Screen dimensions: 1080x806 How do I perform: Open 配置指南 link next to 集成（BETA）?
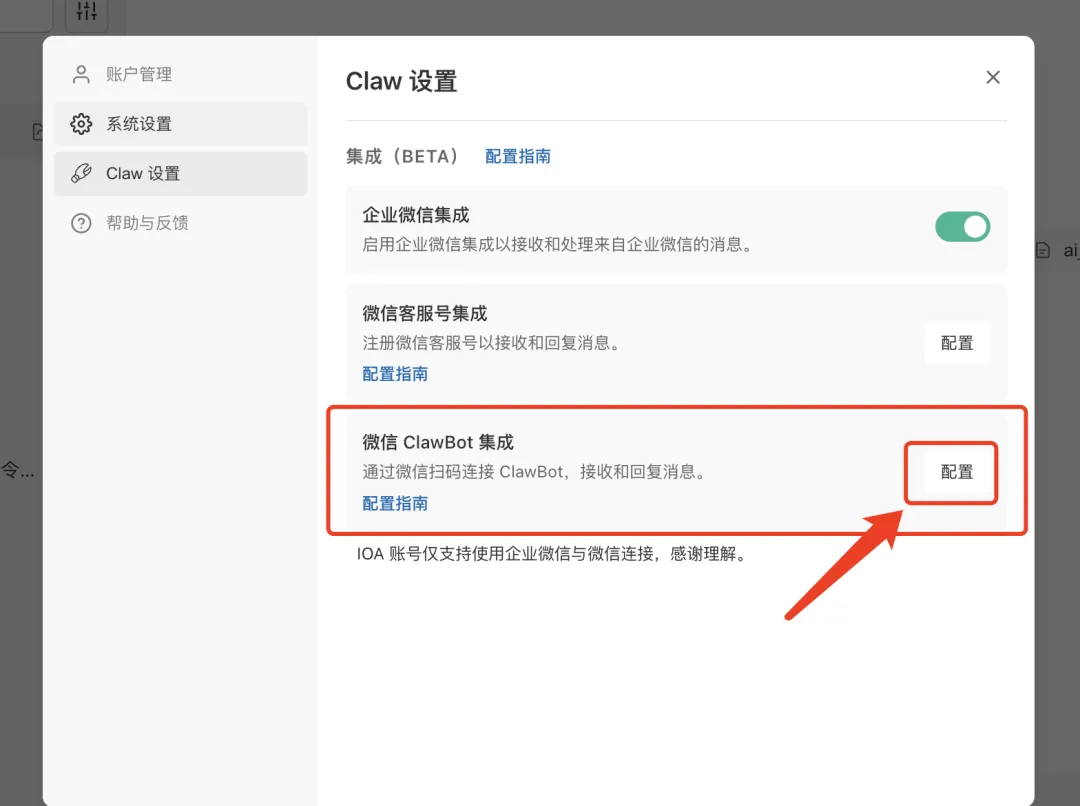click(x=518, y=156)
